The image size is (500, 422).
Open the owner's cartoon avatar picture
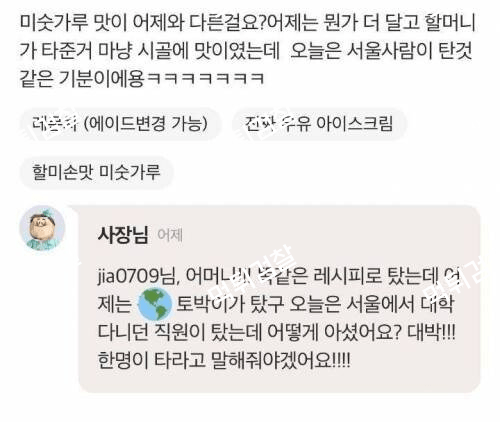(x=42, y=228)
